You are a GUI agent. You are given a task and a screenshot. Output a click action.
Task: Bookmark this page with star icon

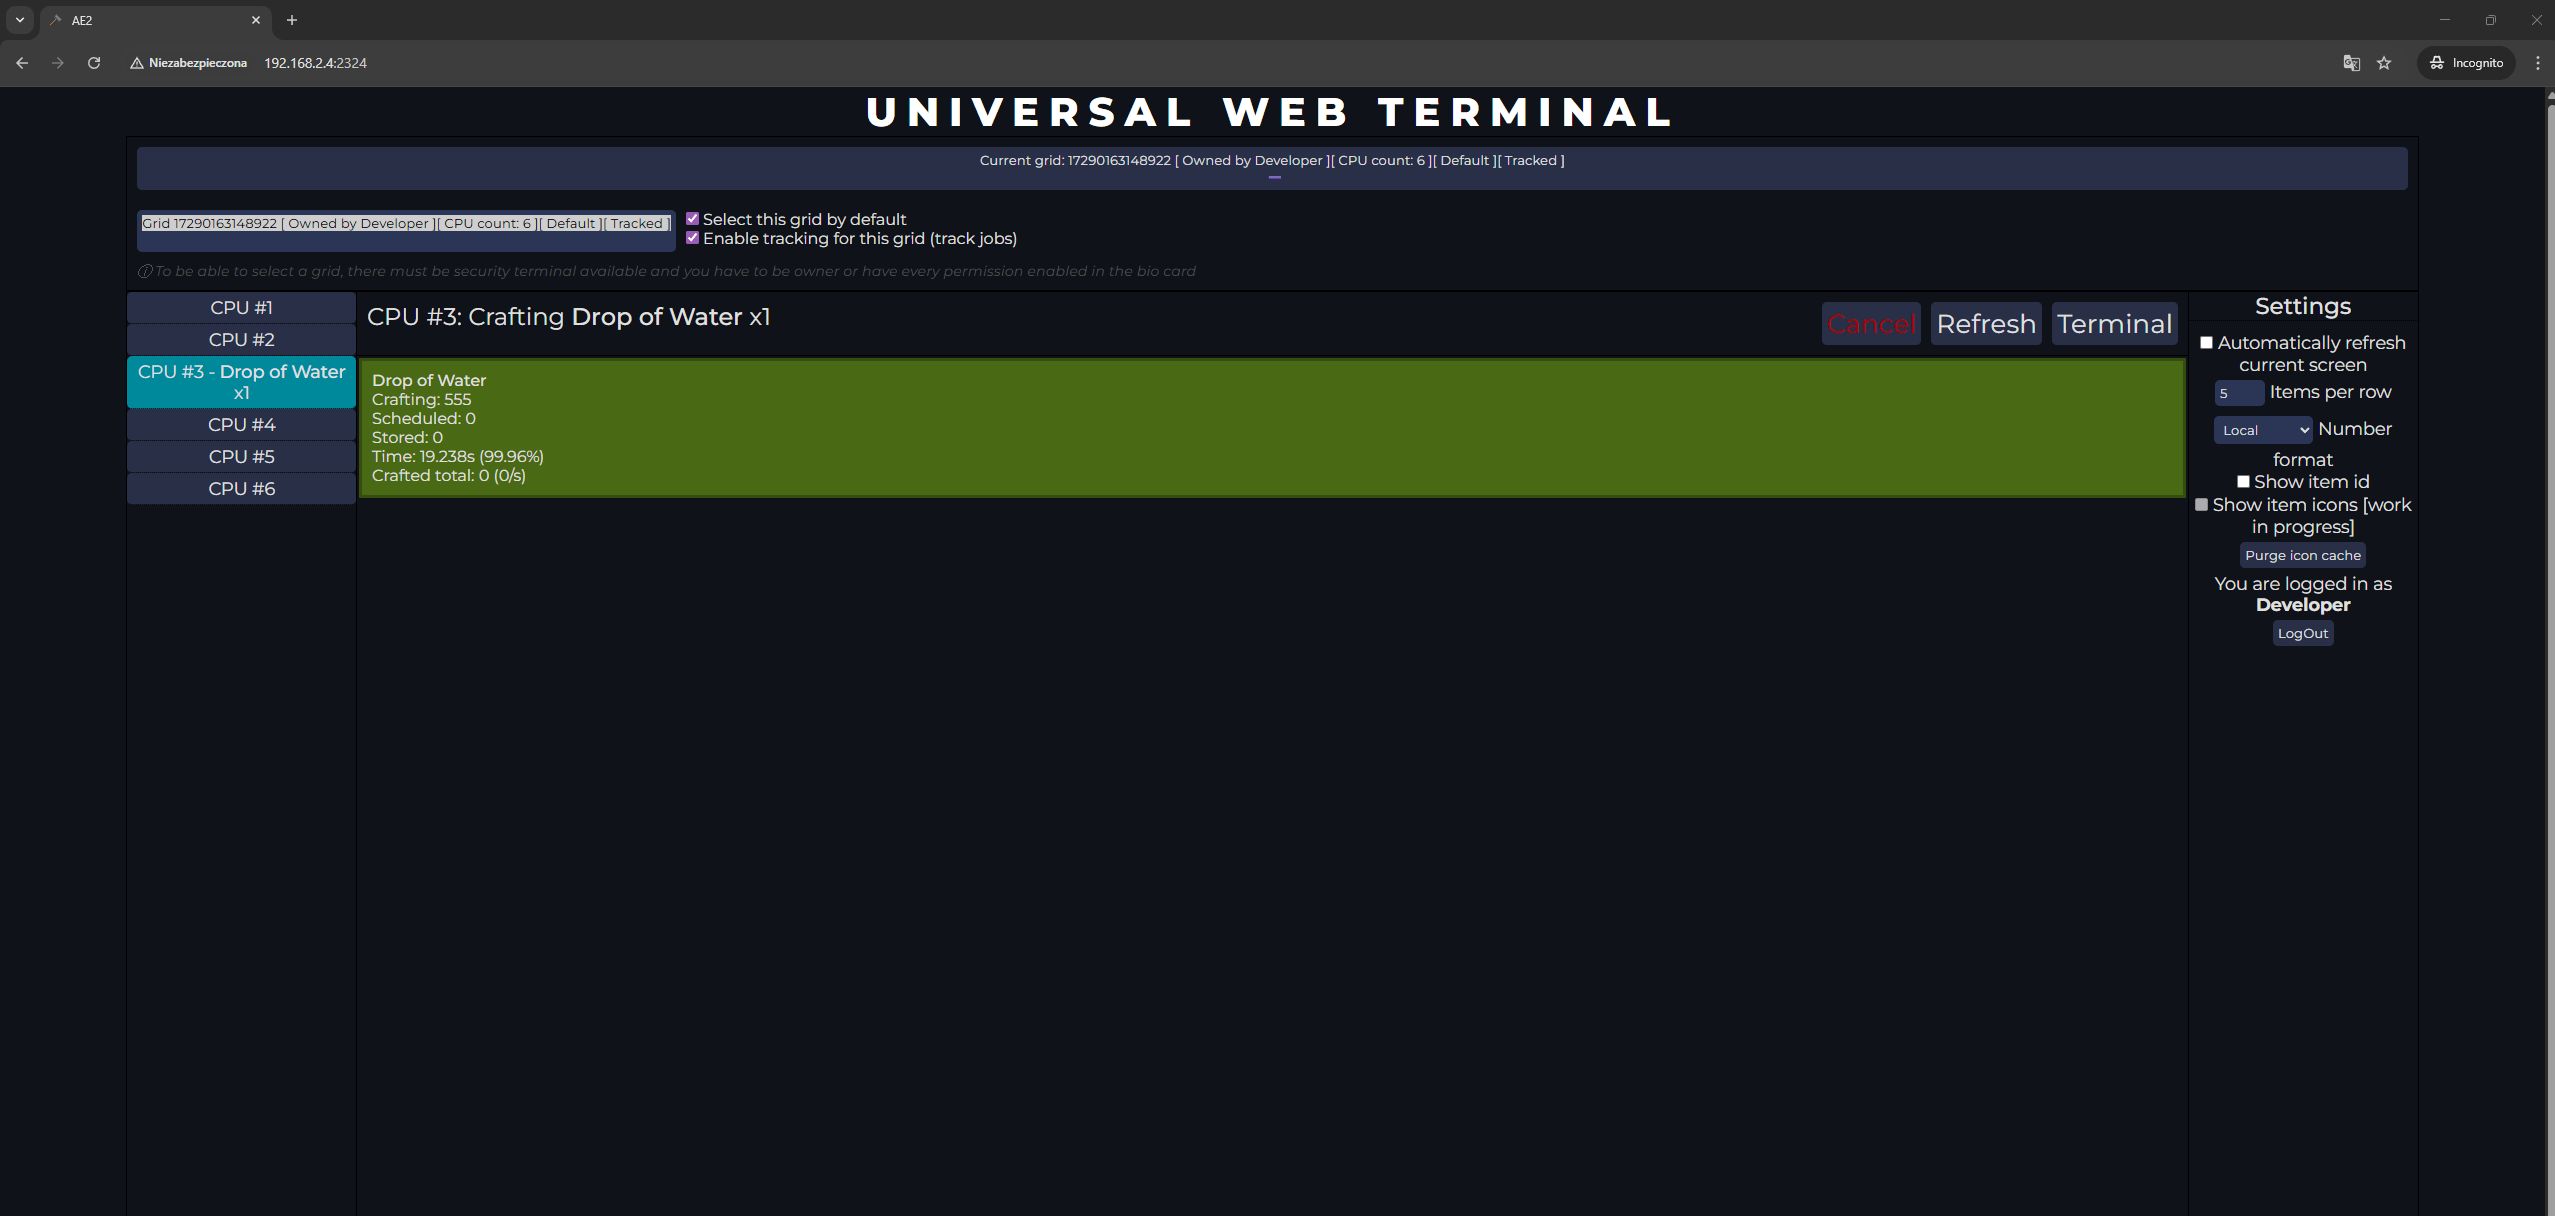(x=2384, y=63)
